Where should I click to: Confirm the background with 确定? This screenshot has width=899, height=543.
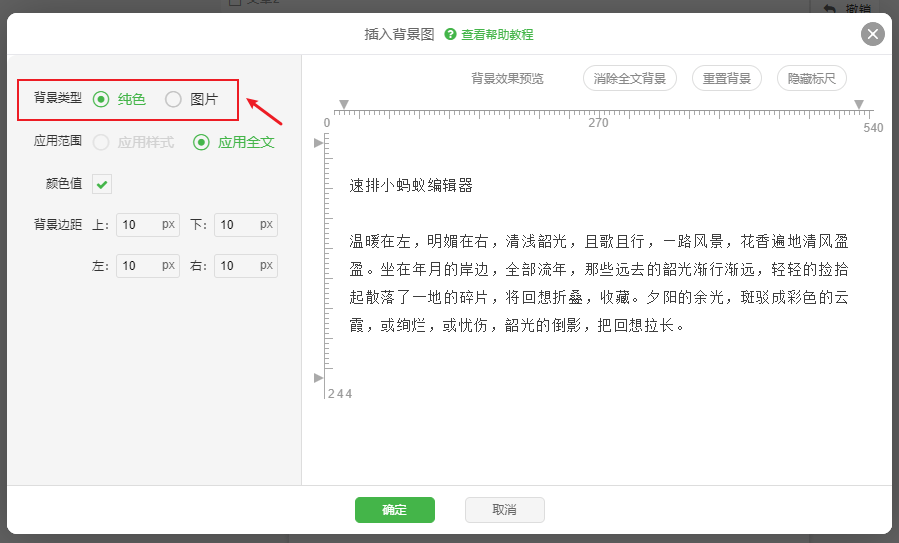(x=394, y=510)
